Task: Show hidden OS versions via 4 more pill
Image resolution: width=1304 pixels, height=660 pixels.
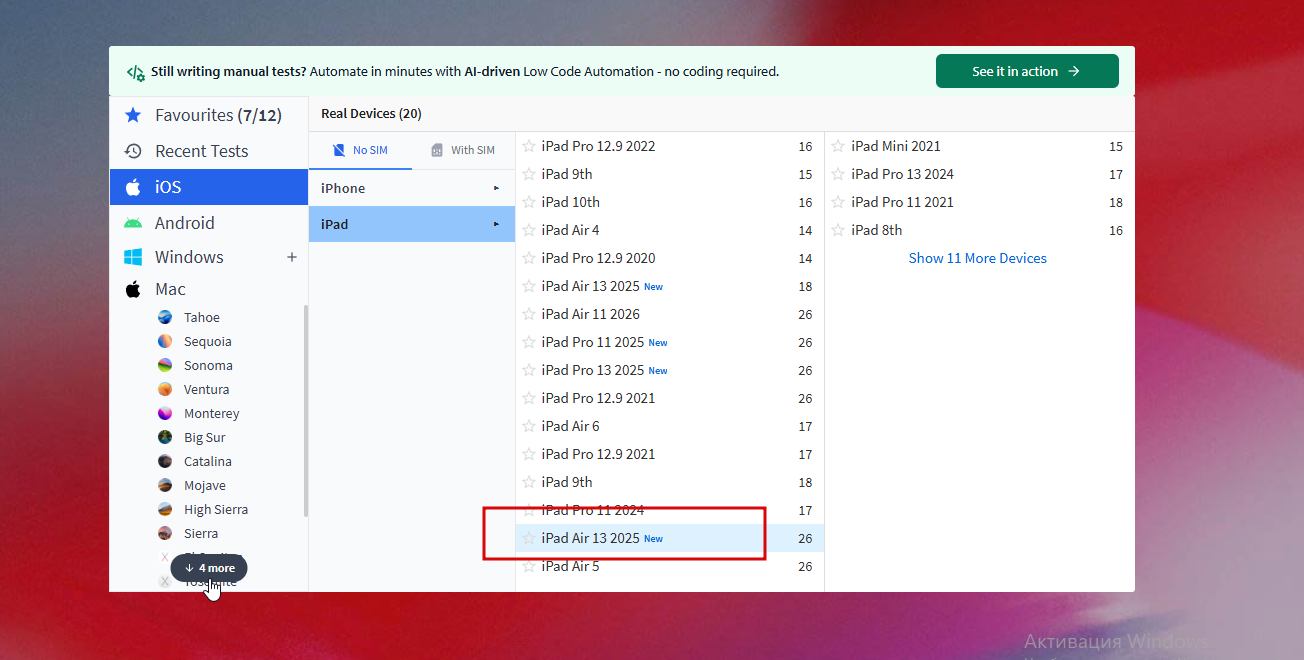Action: point(209,568)
